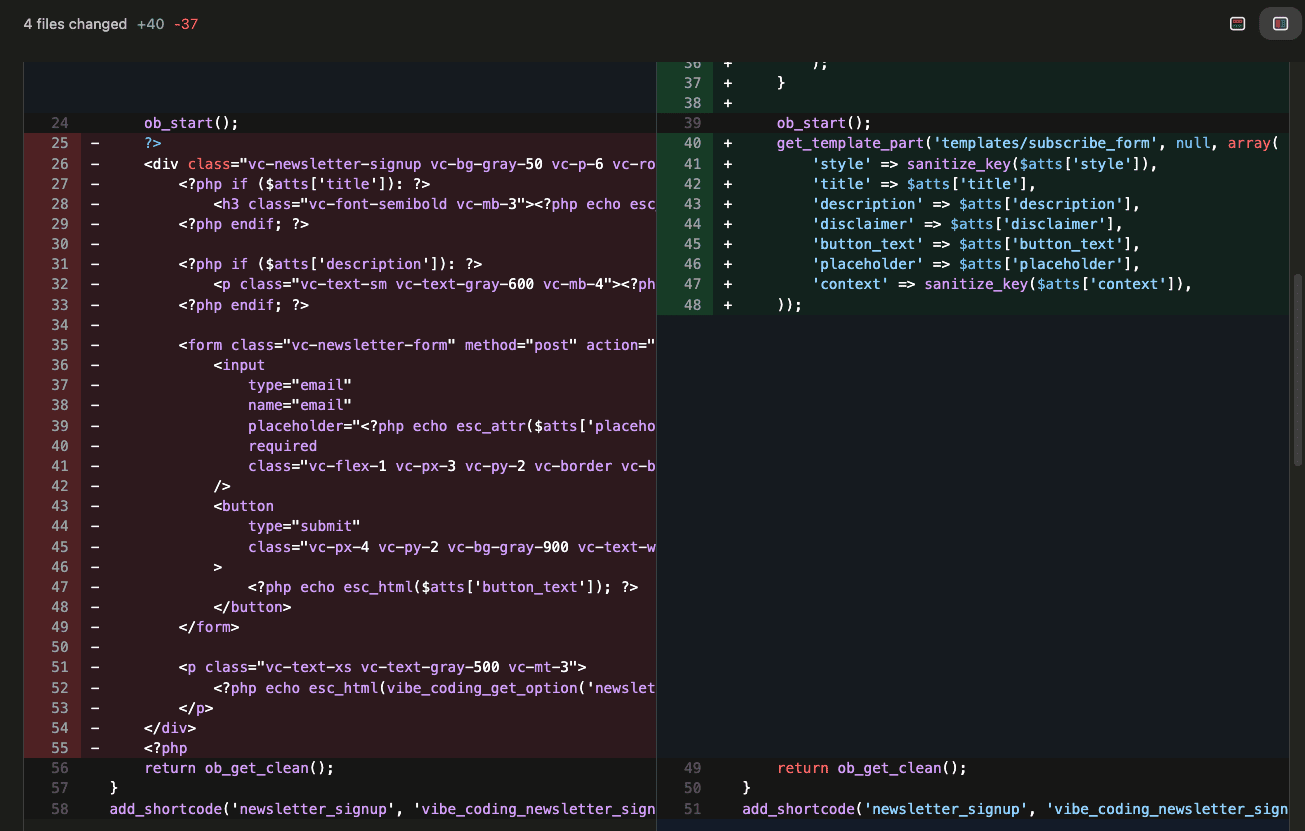Click added line 40 calling get_template_part
This screenshot has width=1305, height=831.
1000,142
